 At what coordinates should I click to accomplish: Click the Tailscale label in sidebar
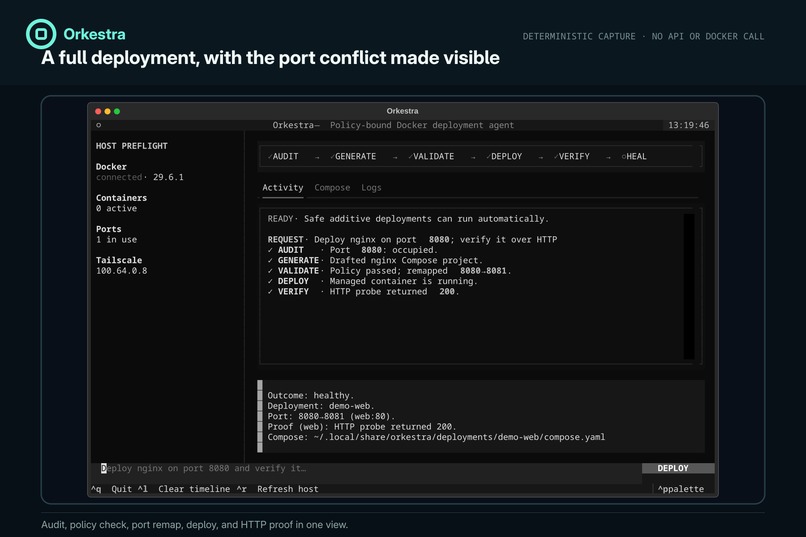(119, 260)
